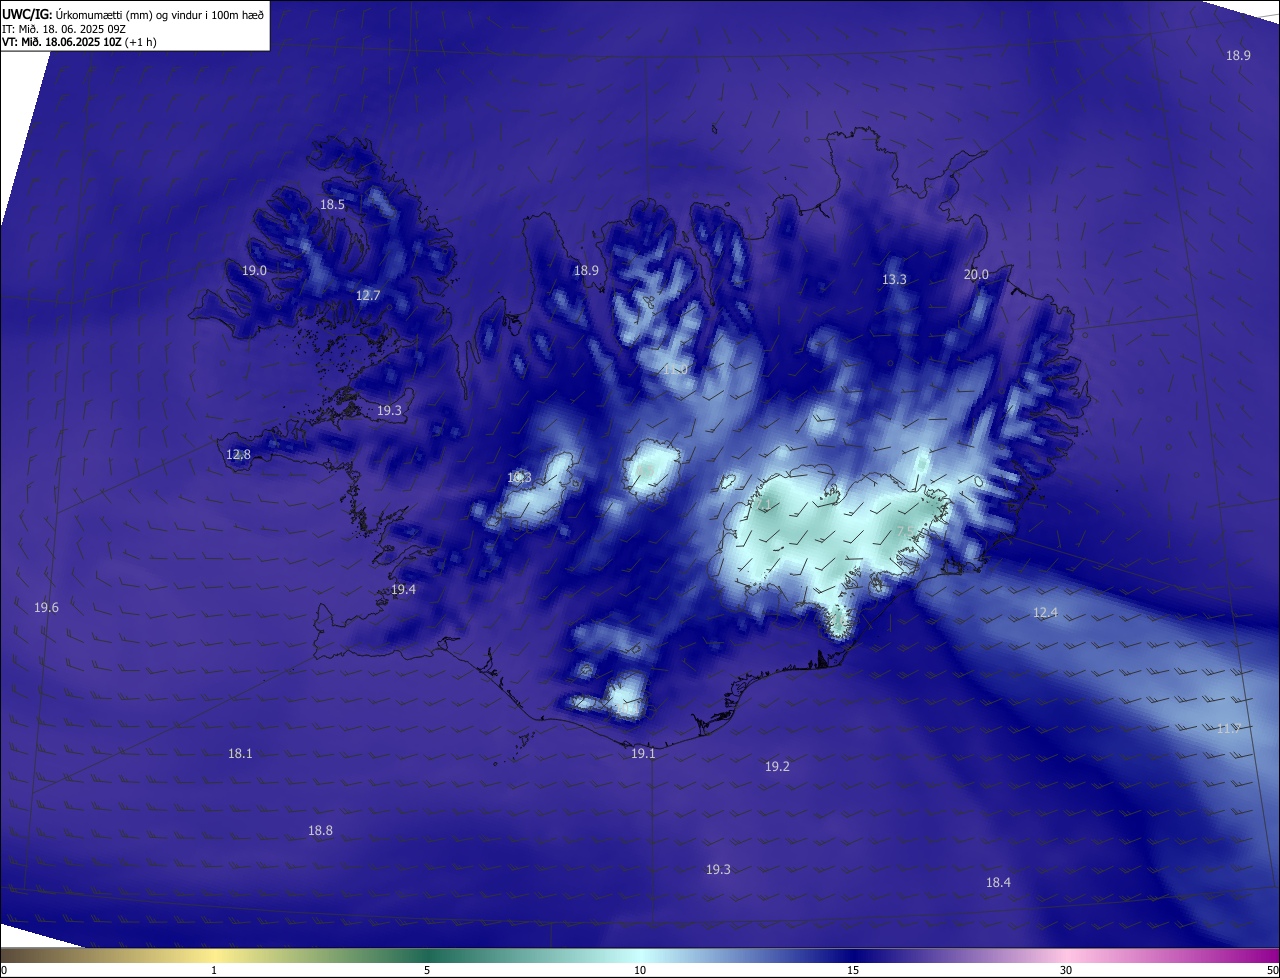Click the 1 tick label on the color scale
This screenshot has width=1280, height=978.
coord(215,970)
